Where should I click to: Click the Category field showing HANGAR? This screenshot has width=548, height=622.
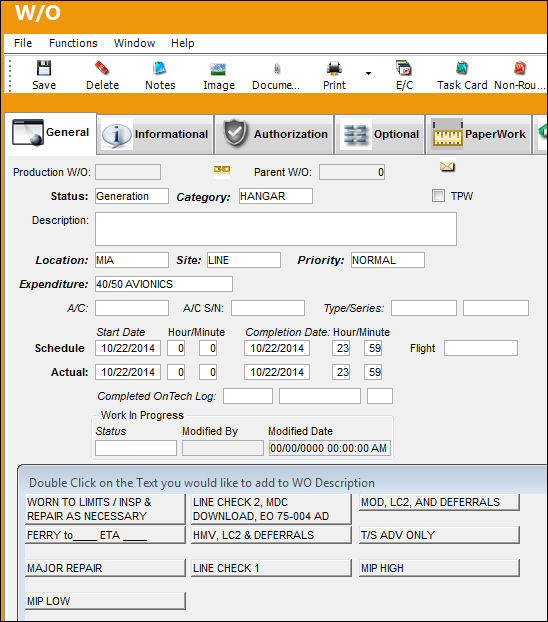tap(276, 196)
